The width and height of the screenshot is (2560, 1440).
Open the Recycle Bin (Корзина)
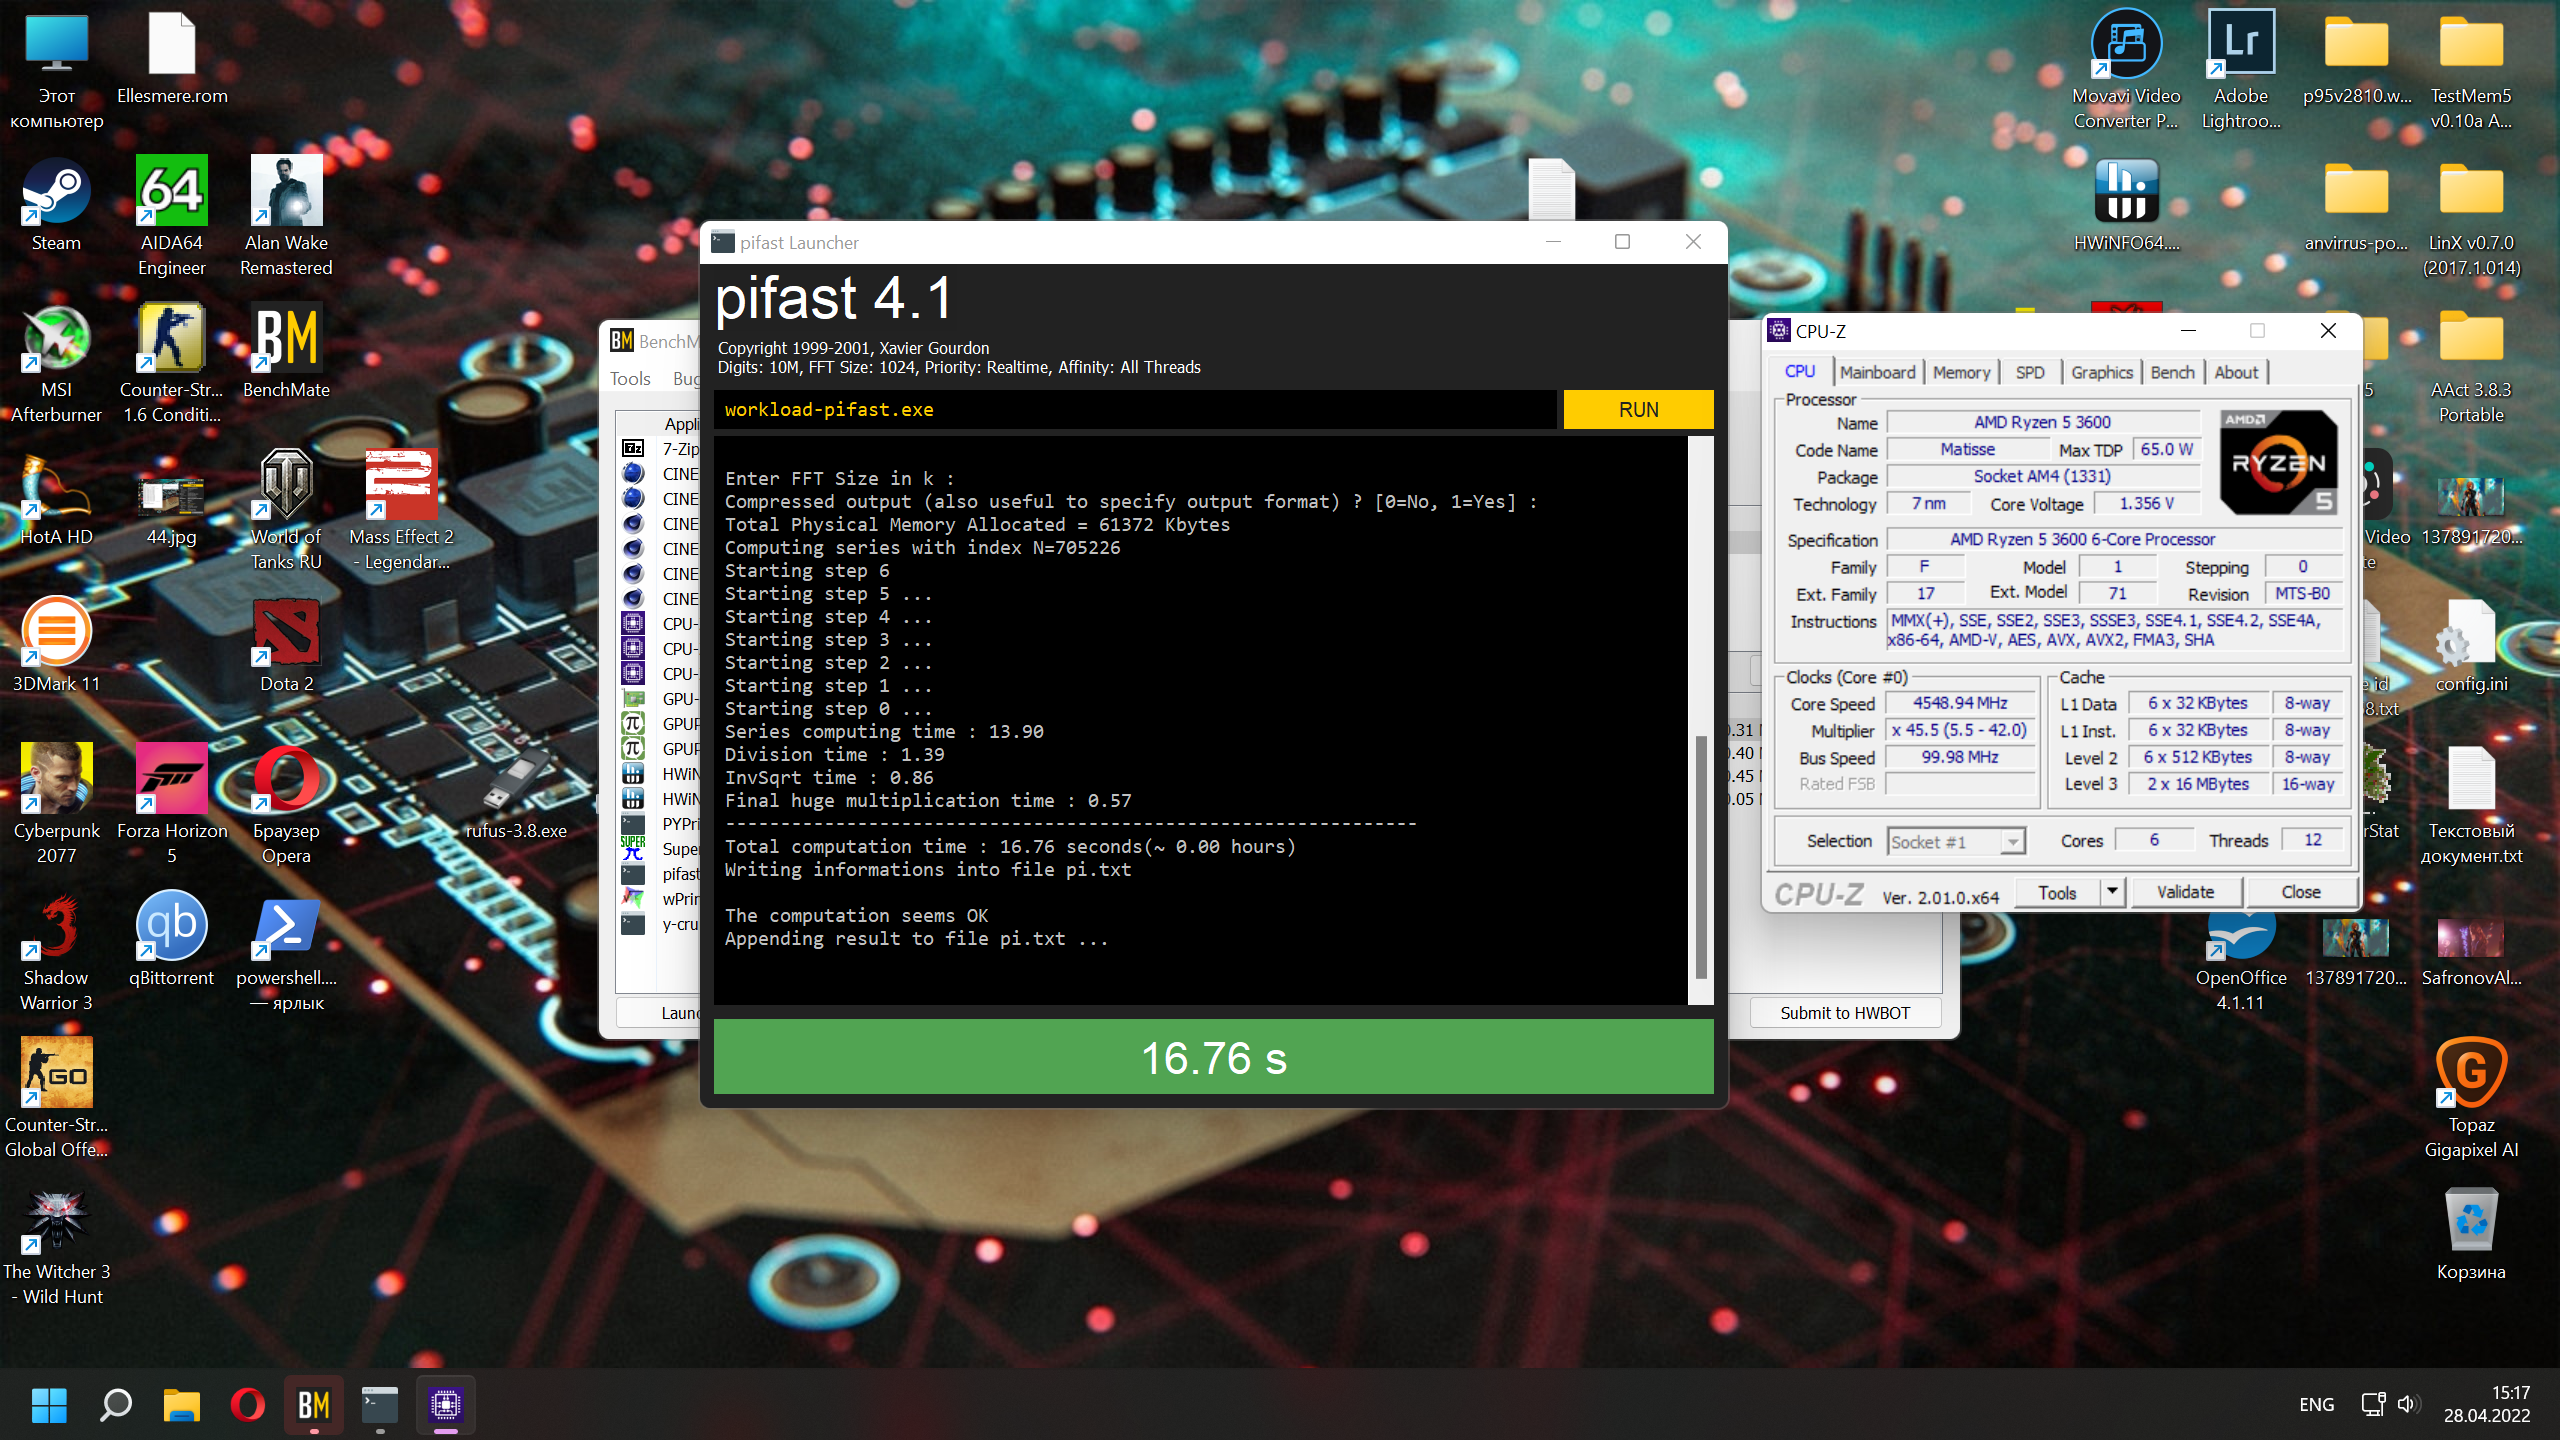tap(2471, 1232)
